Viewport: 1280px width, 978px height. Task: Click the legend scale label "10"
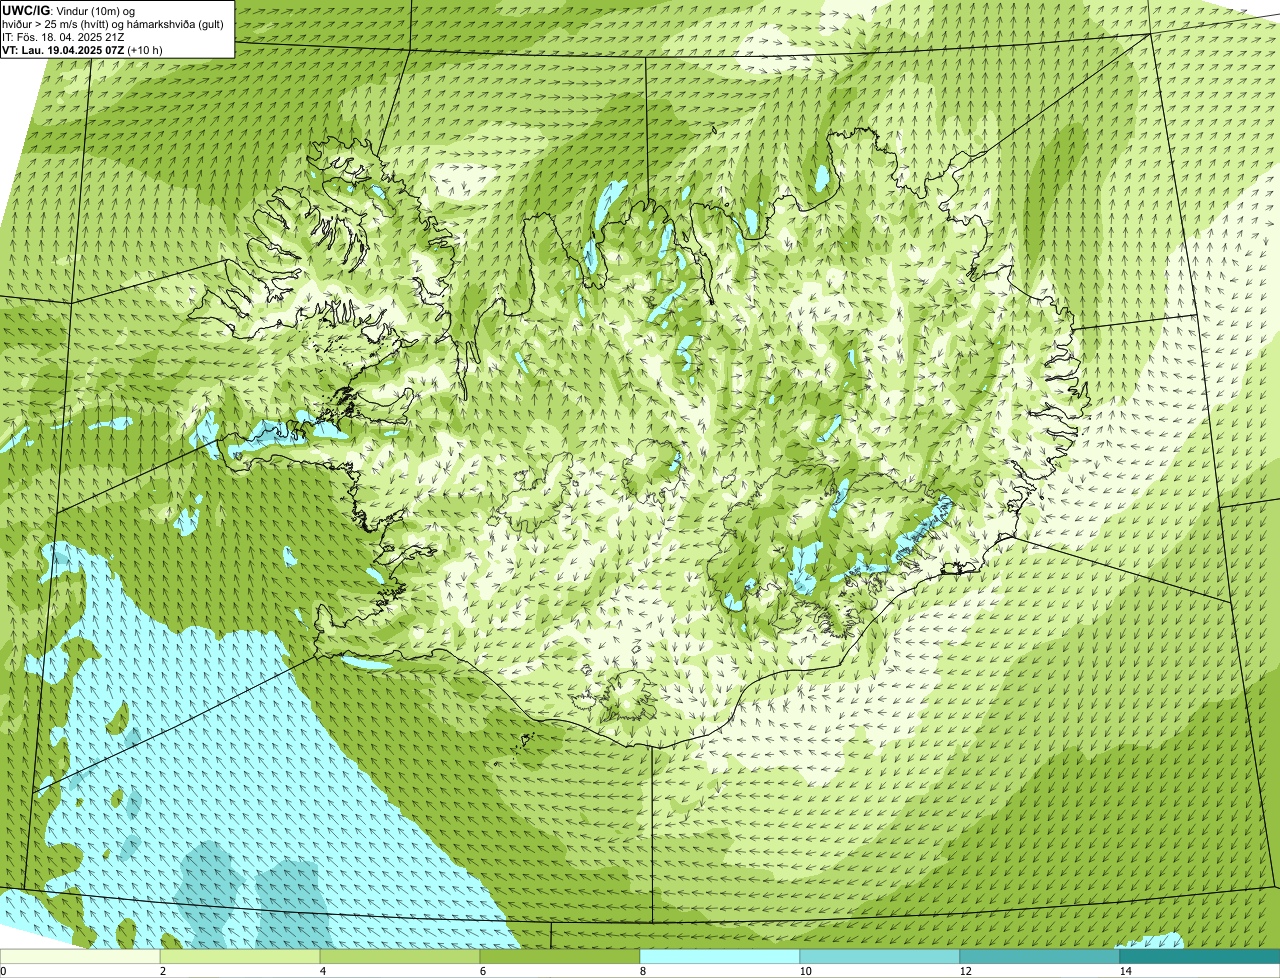coord(805,971)
